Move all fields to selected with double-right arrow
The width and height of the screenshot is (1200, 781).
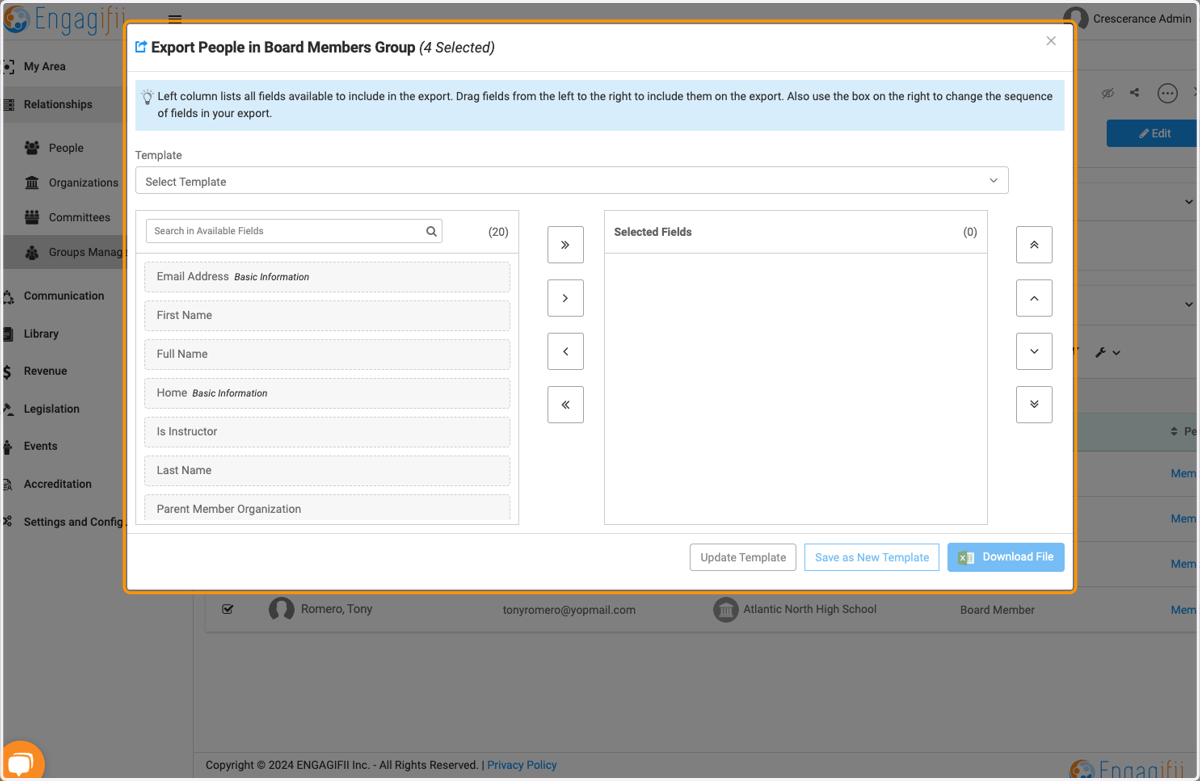pos(565,245)
